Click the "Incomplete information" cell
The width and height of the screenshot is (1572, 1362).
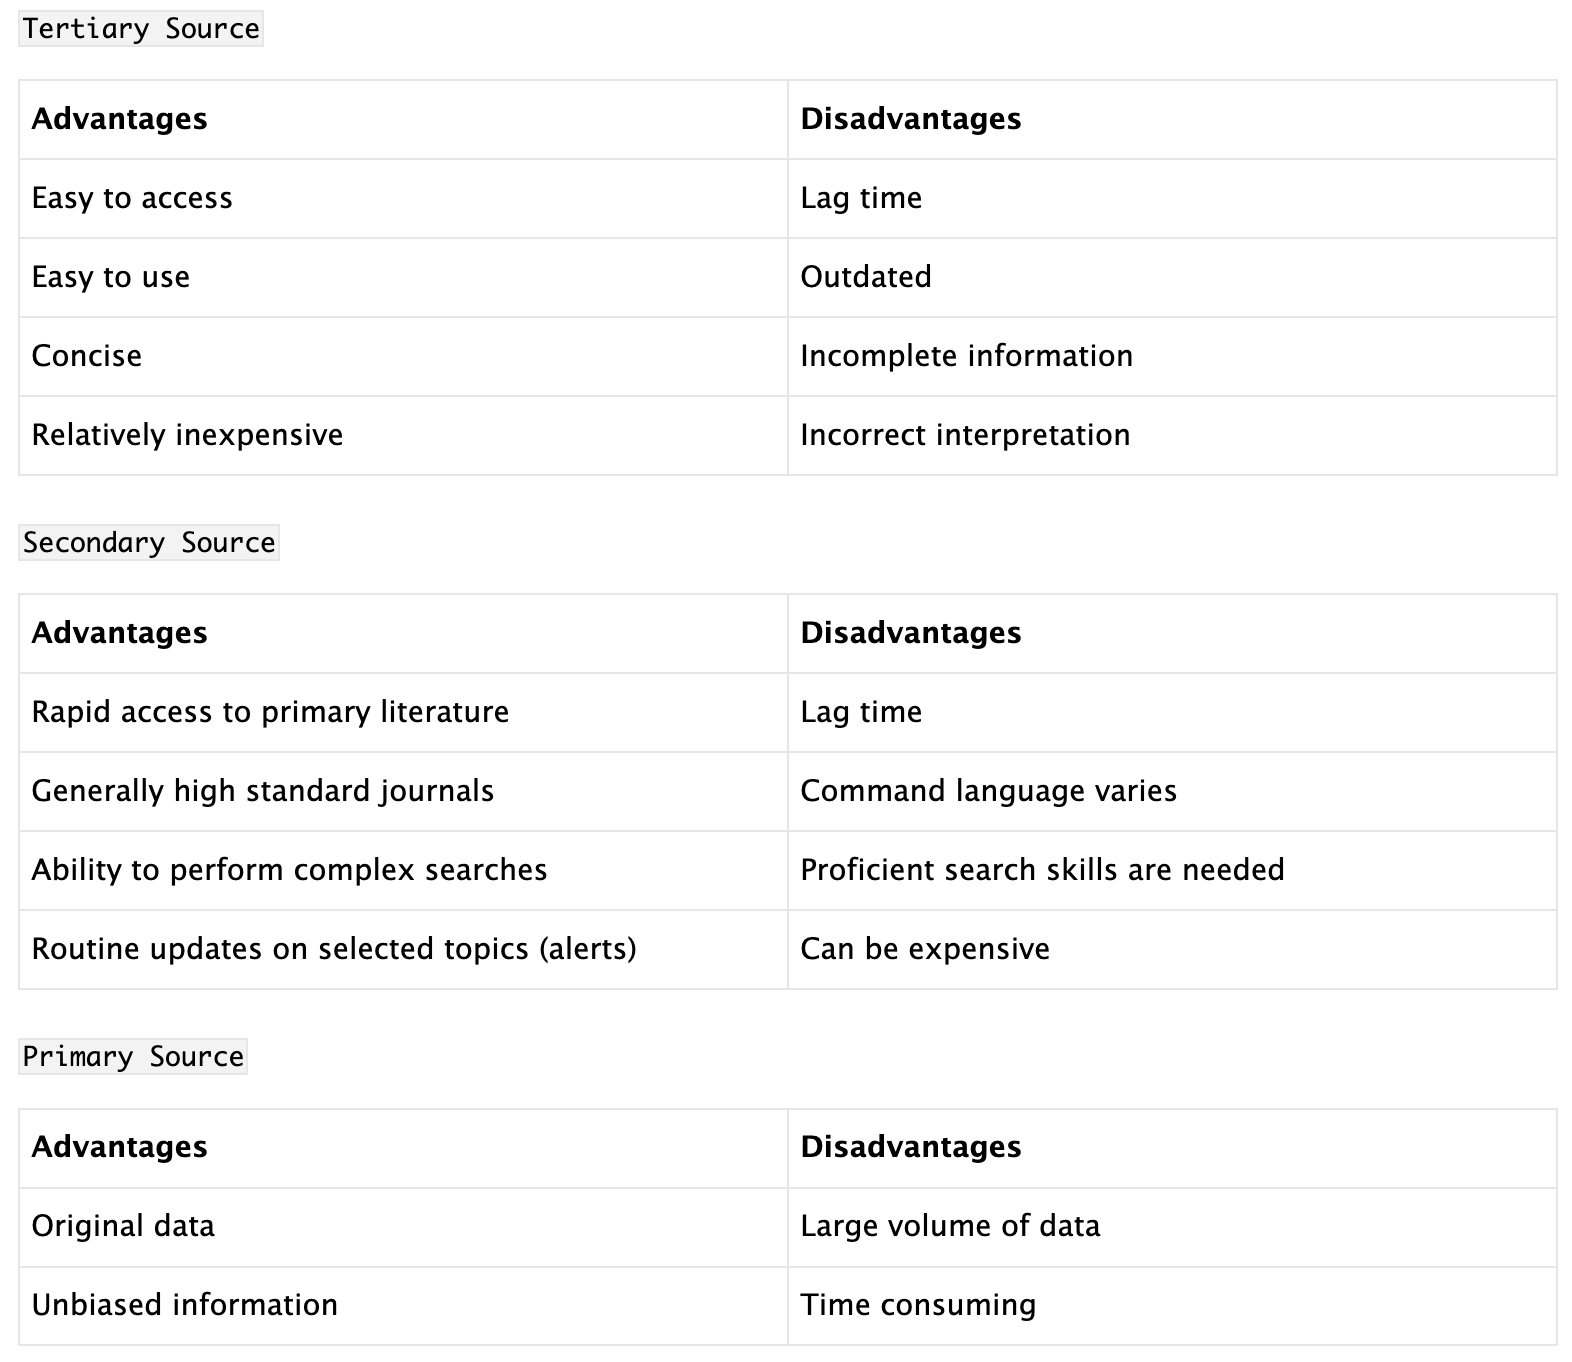[967, 356]
